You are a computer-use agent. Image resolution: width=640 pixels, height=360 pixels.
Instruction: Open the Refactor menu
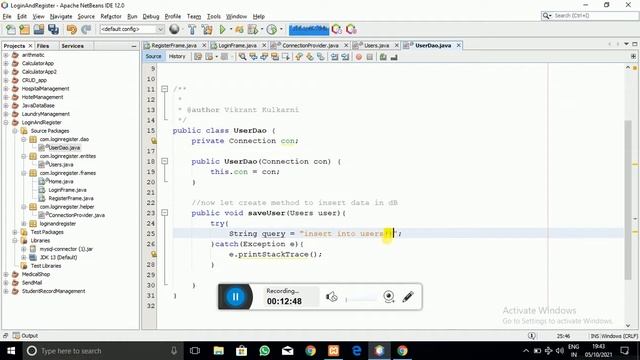coord(111,16)
